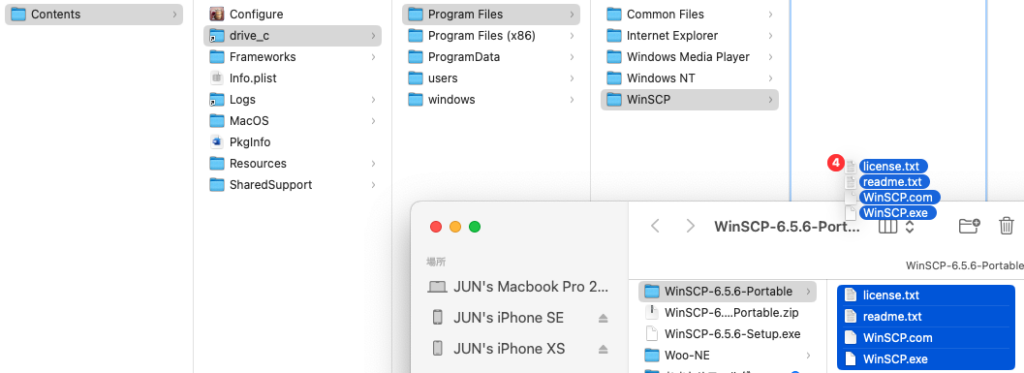Open the drive_c folder alias
The image size is (1024, 373).
[293, 36]
